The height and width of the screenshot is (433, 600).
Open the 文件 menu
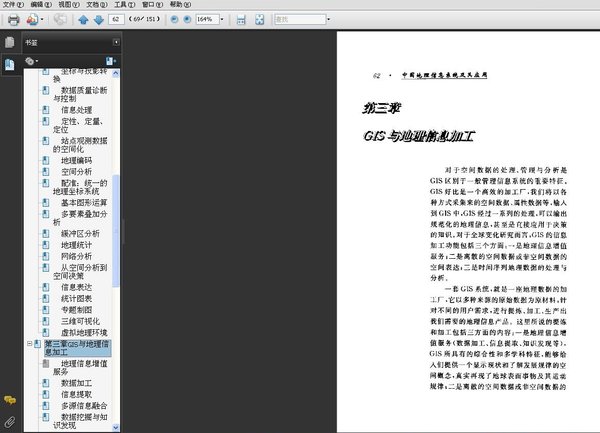coord(10,4)
